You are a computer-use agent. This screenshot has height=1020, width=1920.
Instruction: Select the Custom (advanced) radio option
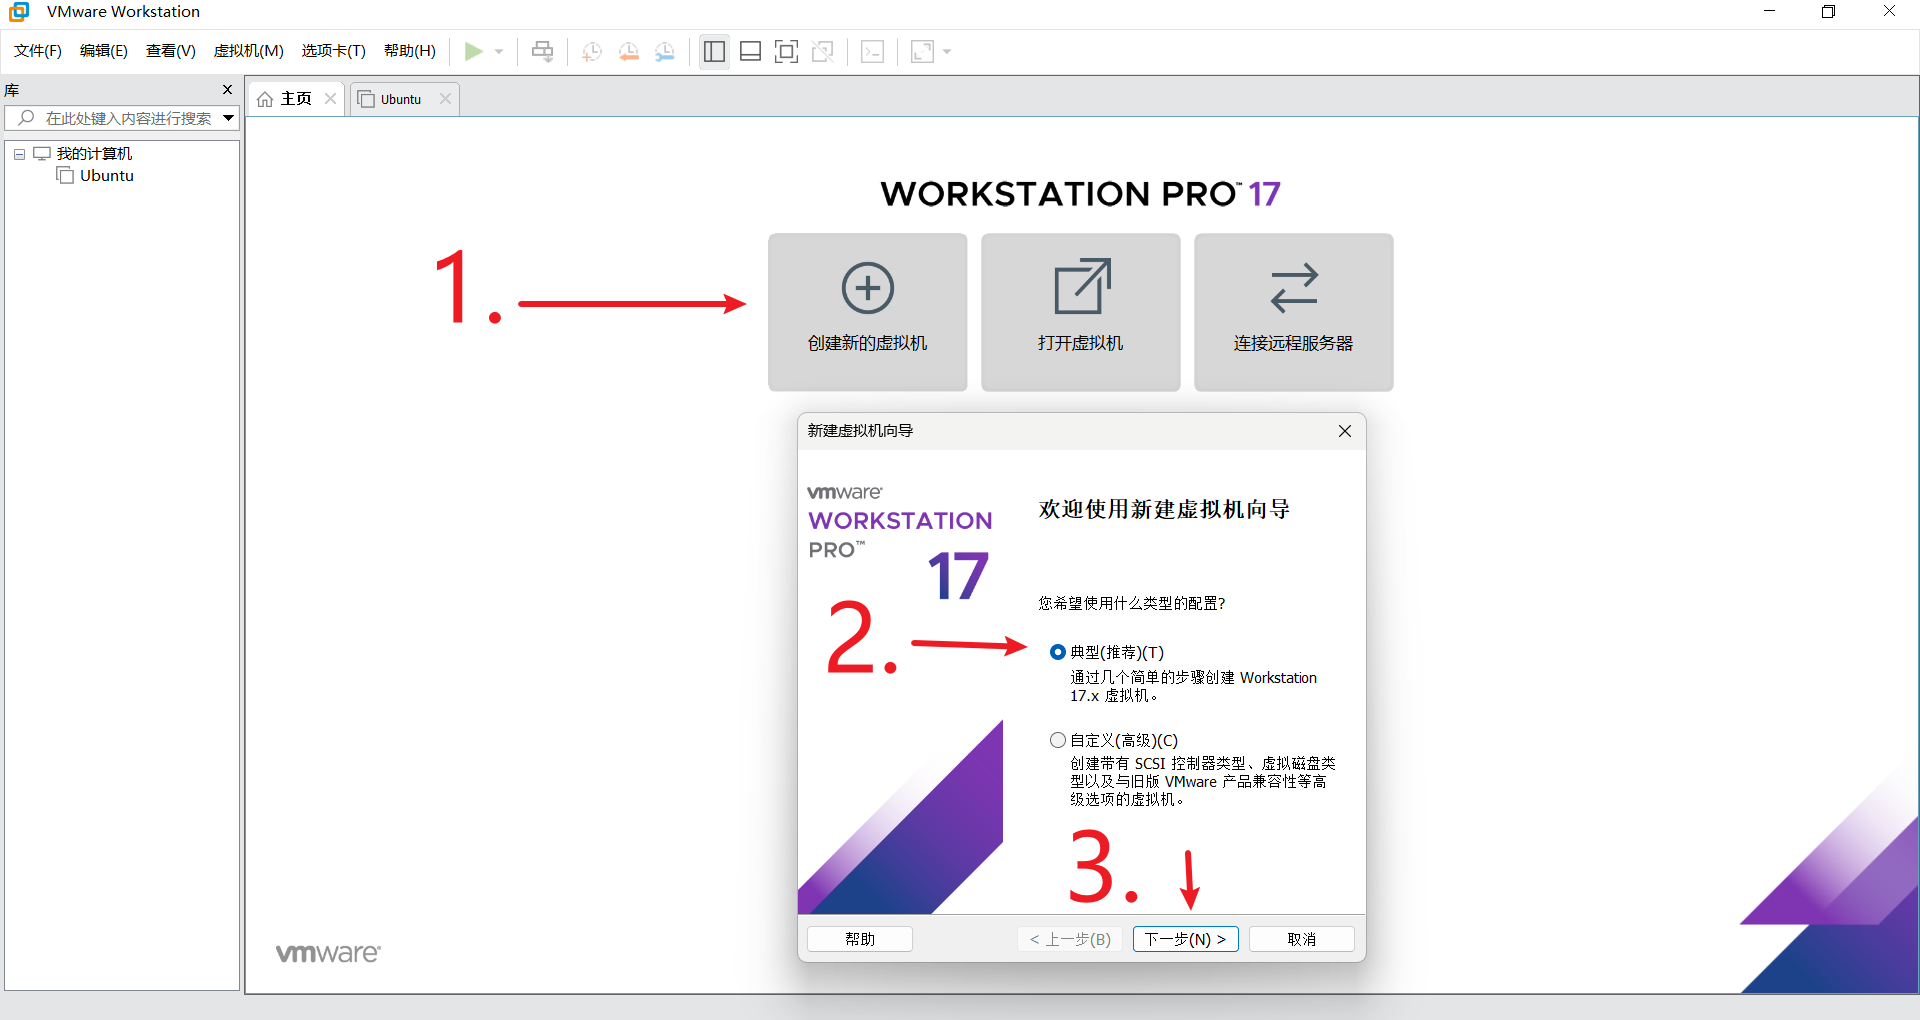pyautogui.click(x=1058, y=740)
